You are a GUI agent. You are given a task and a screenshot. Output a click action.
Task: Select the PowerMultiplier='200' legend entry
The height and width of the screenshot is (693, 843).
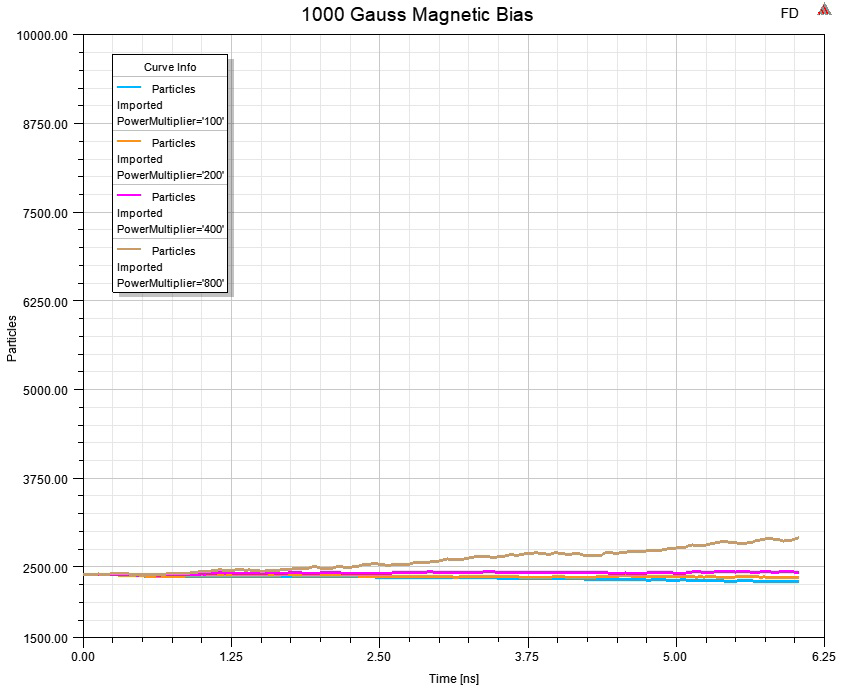coord(172,175)
